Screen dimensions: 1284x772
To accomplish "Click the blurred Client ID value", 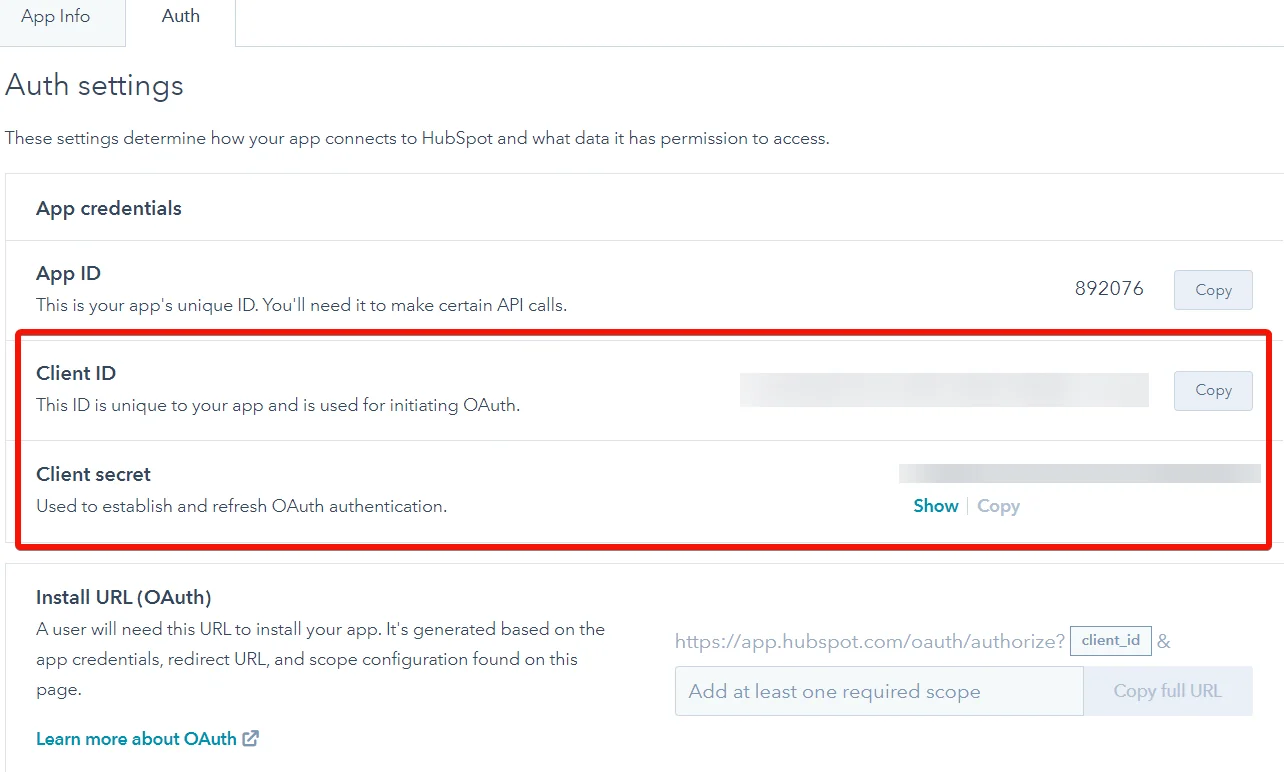I will 944,390.
